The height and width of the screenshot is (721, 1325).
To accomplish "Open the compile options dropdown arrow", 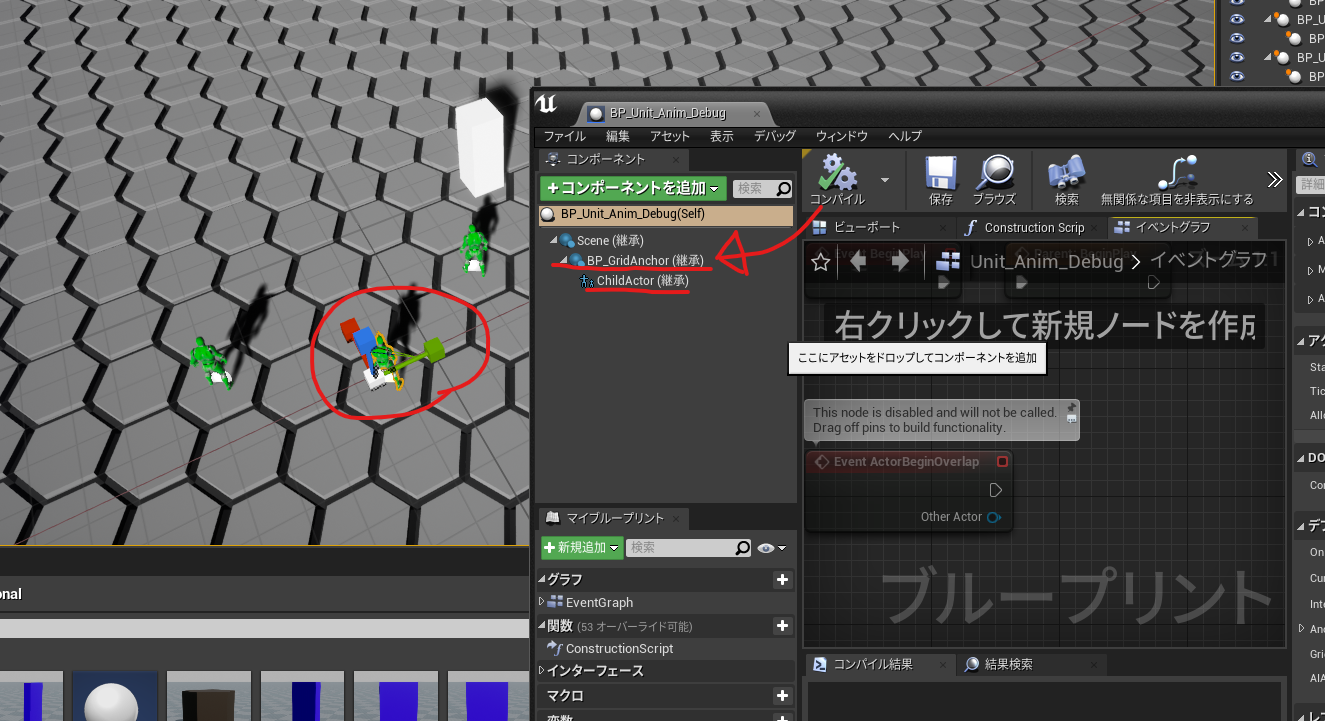I will click(885, 180).
